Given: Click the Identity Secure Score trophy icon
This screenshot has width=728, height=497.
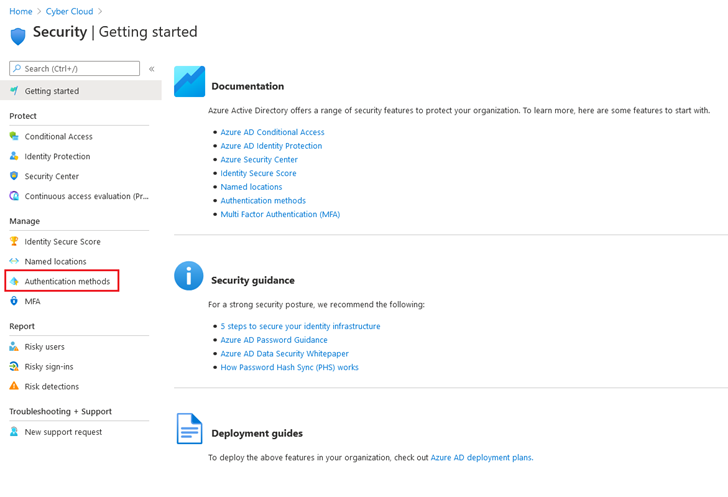Looking at the screenshot, I should click(x=14, y=241).
